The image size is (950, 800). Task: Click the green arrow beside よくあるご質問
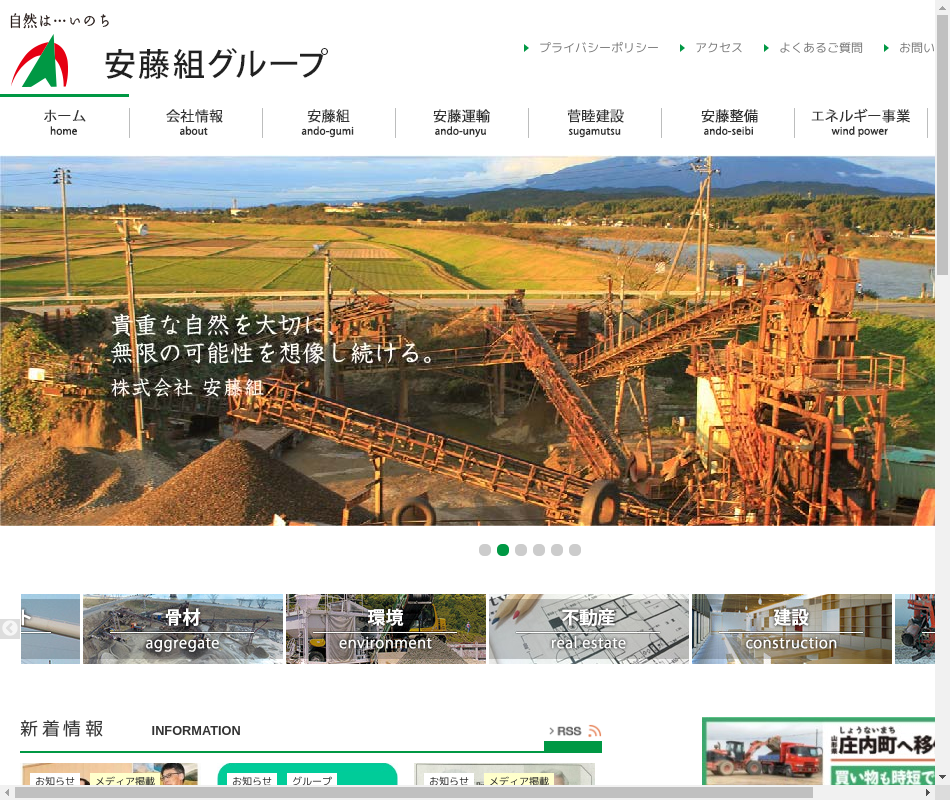766,48
